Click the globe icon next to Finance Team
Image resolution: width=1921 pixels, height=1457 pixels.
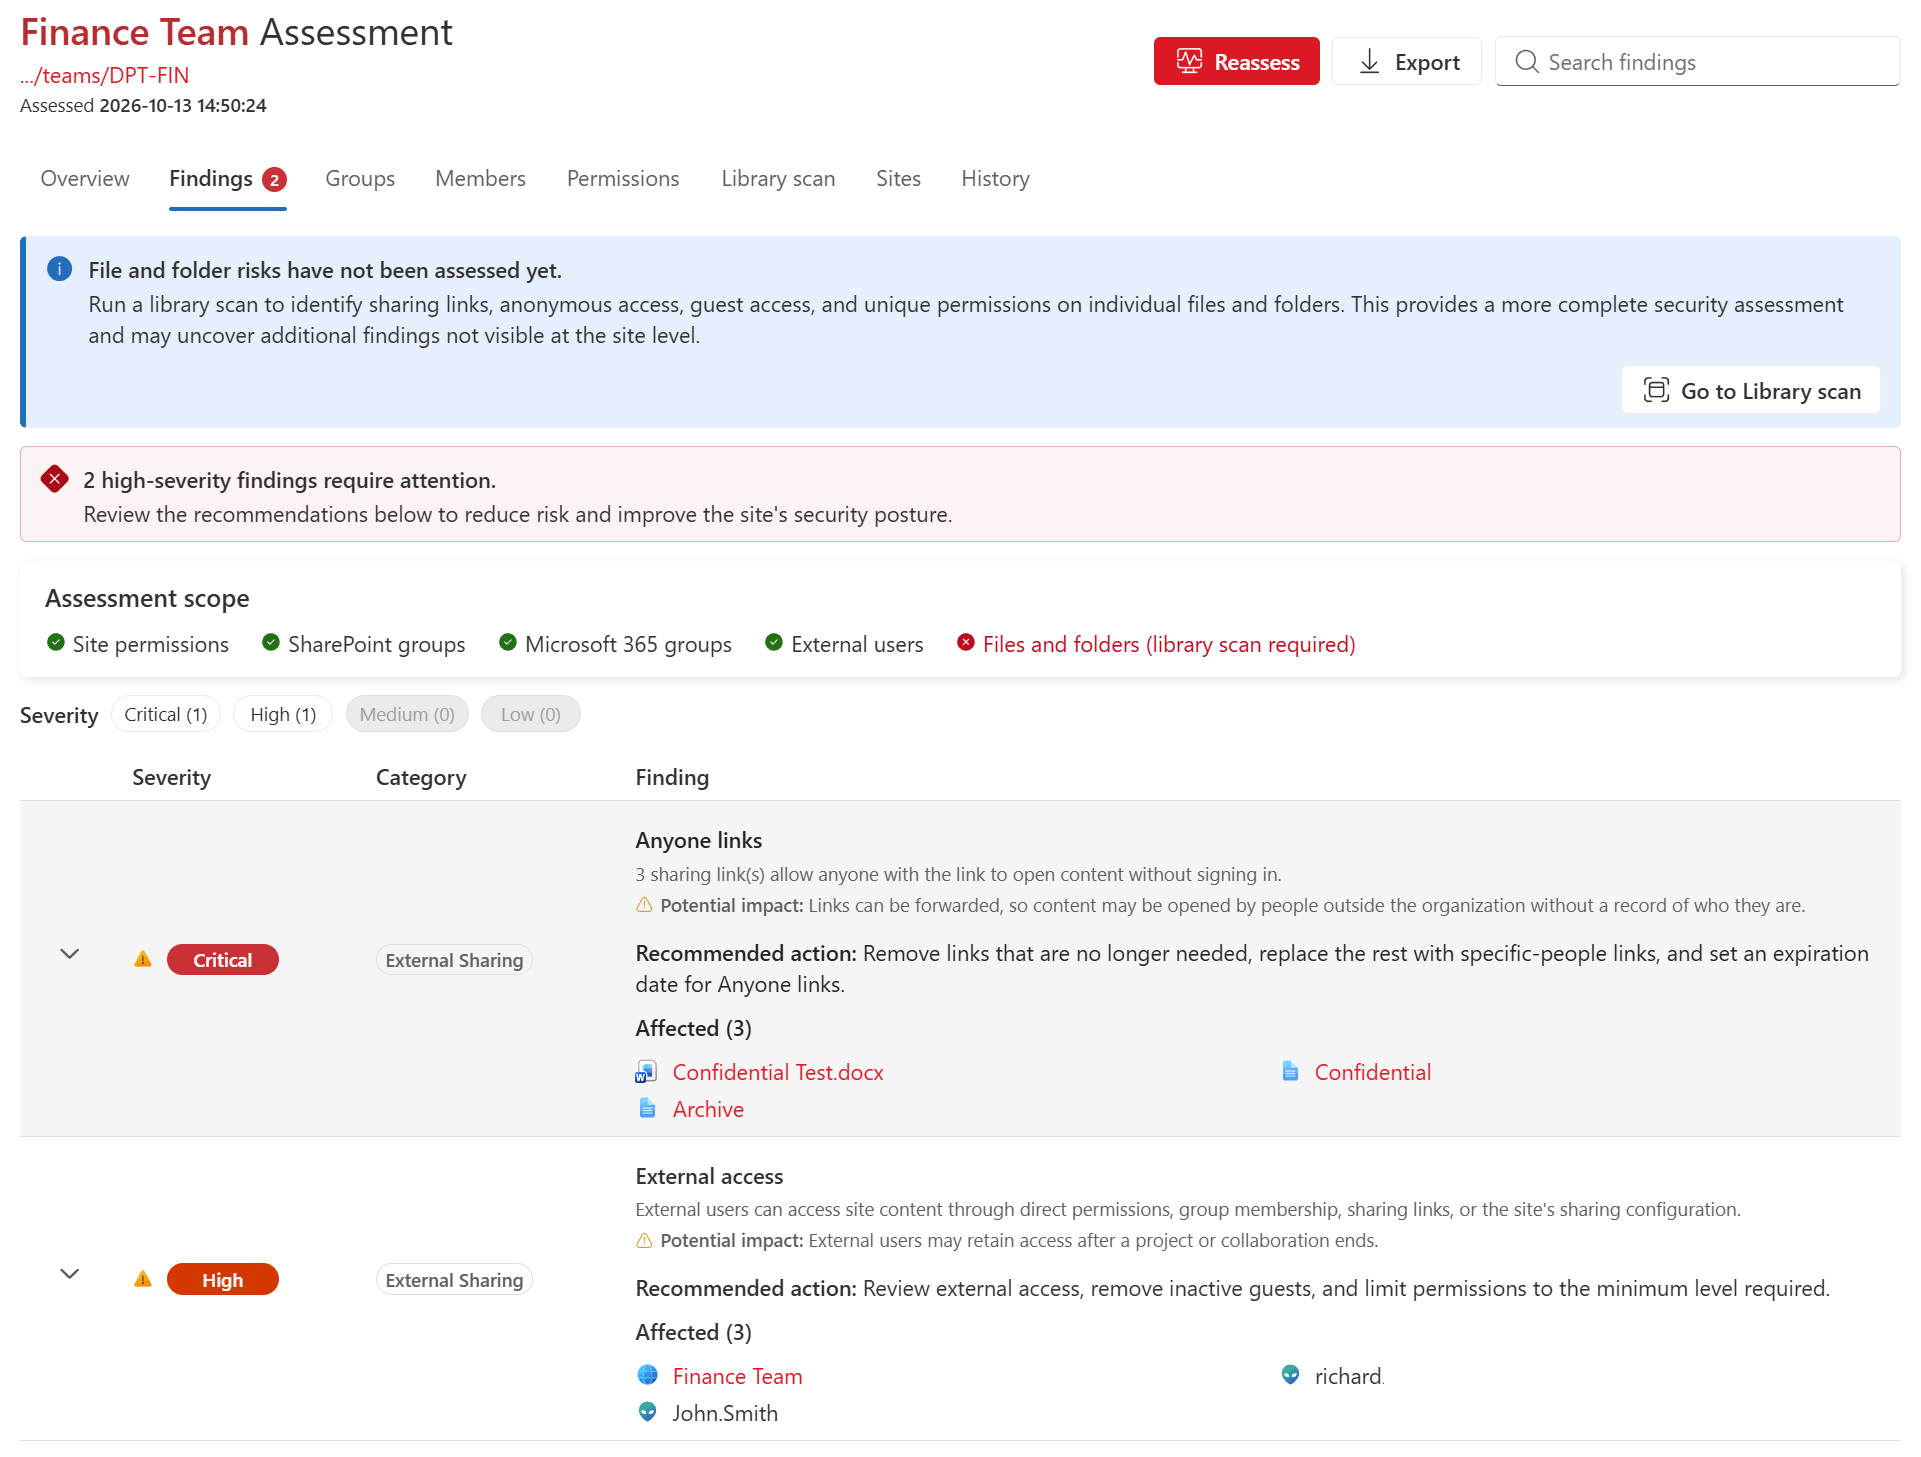click(647, 1375)
